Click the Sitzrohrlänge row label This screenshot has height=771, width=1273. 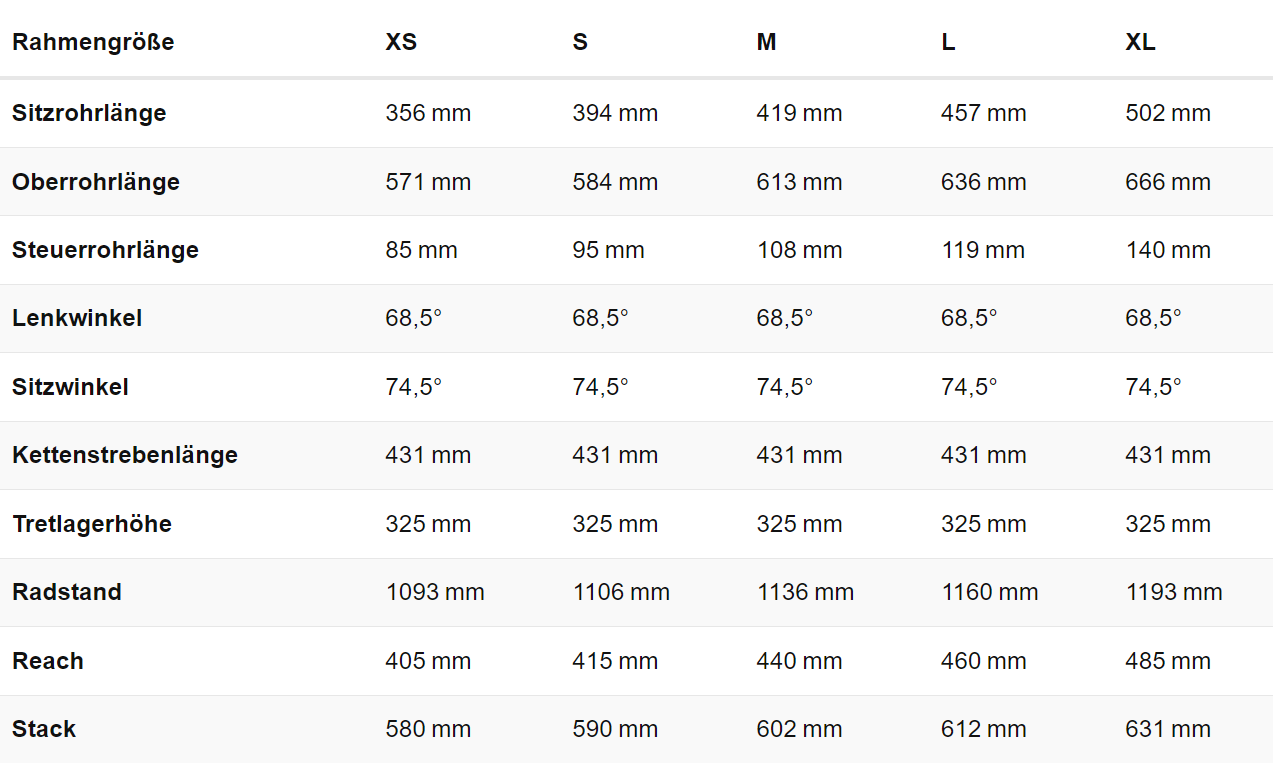coord(89,113)
